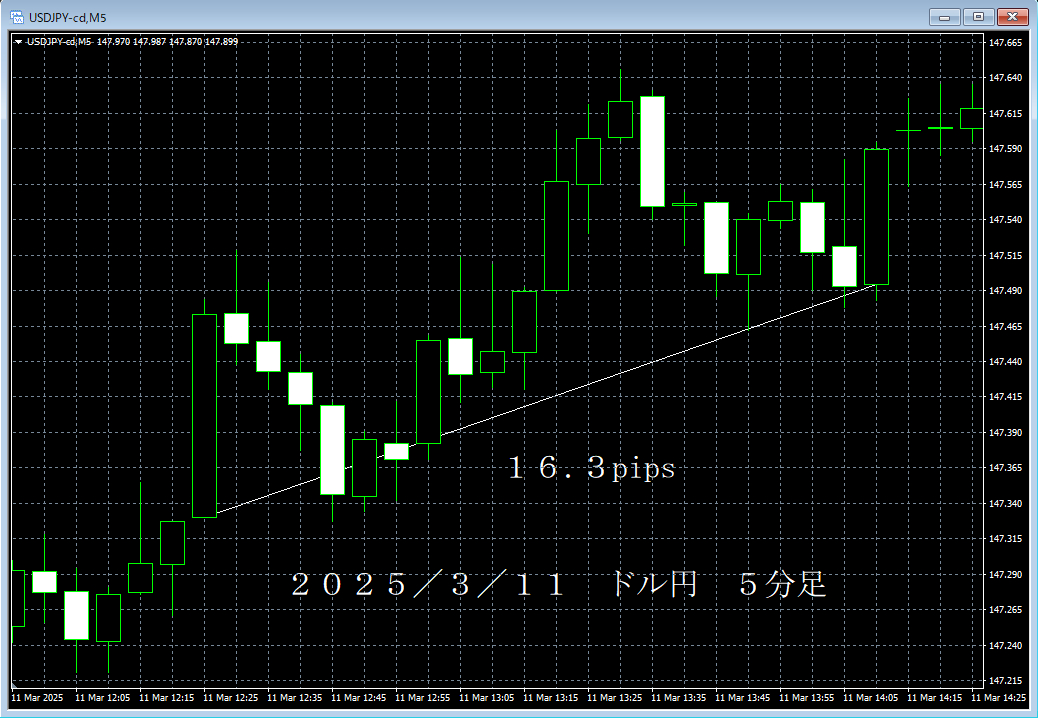Image resolution: width=1038 pixels, height=718 pixels.
Task: Select the 2025/3/11 ドル円 5分足 label
Action: click(560, 585)
